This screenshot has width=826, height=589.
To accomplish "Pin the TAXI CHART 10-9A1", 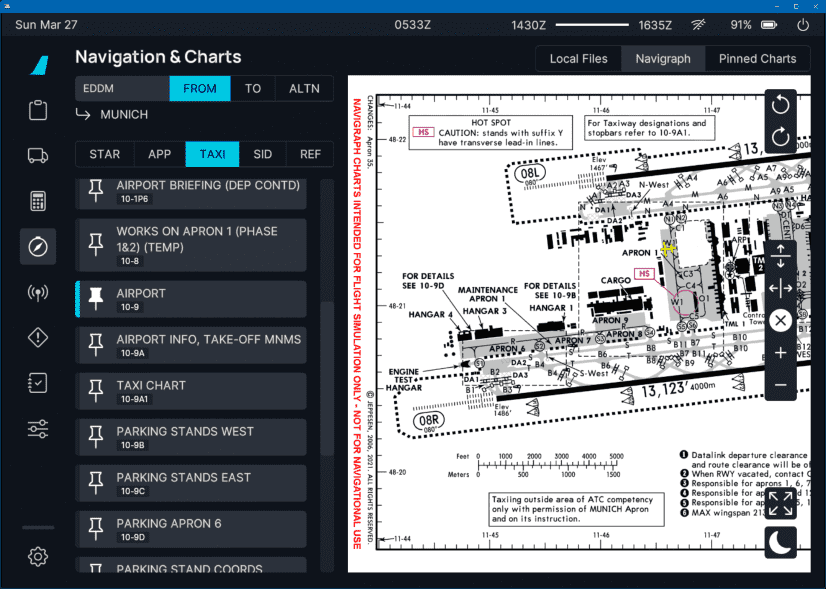I will click(x=94, y=391).
